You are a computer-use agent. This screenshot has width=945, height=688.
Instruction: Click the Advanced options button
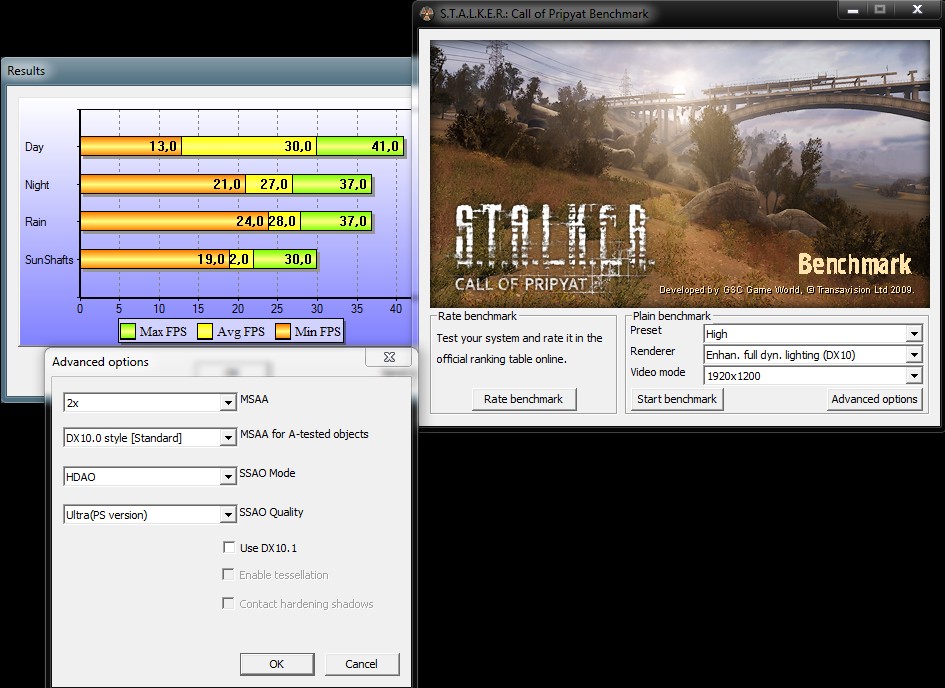874,399
